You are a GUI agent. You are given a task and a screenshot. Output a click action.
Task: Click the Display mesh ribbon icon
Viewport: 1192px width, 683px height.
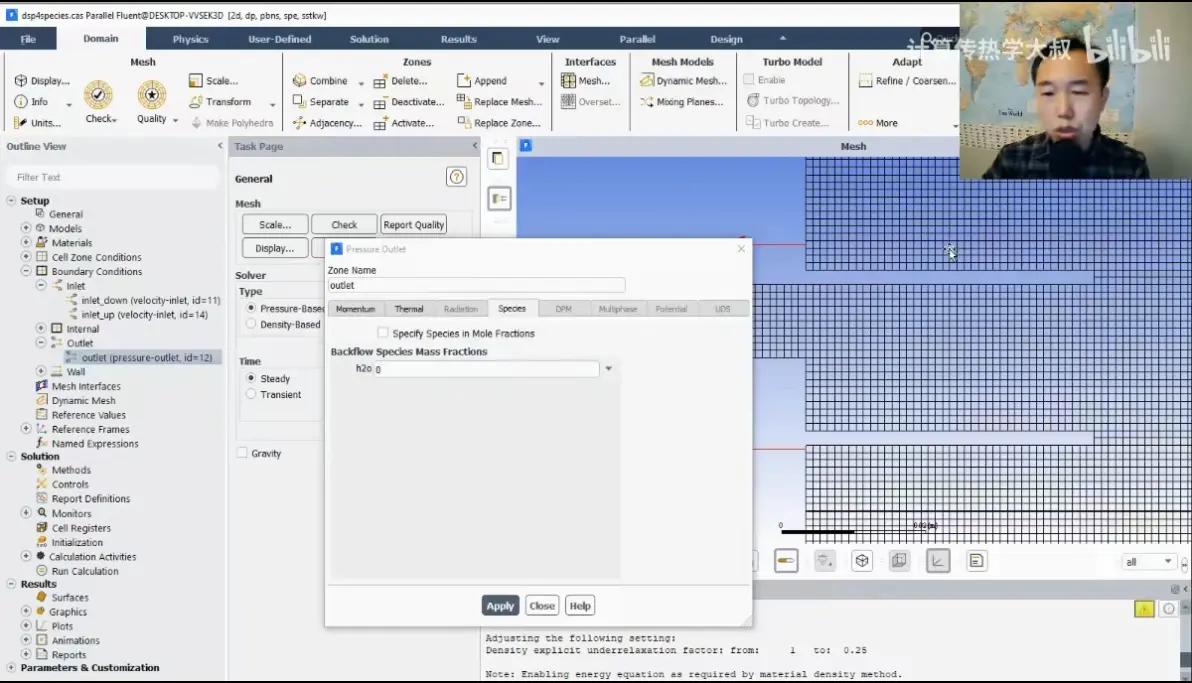(x=21, y=81)
